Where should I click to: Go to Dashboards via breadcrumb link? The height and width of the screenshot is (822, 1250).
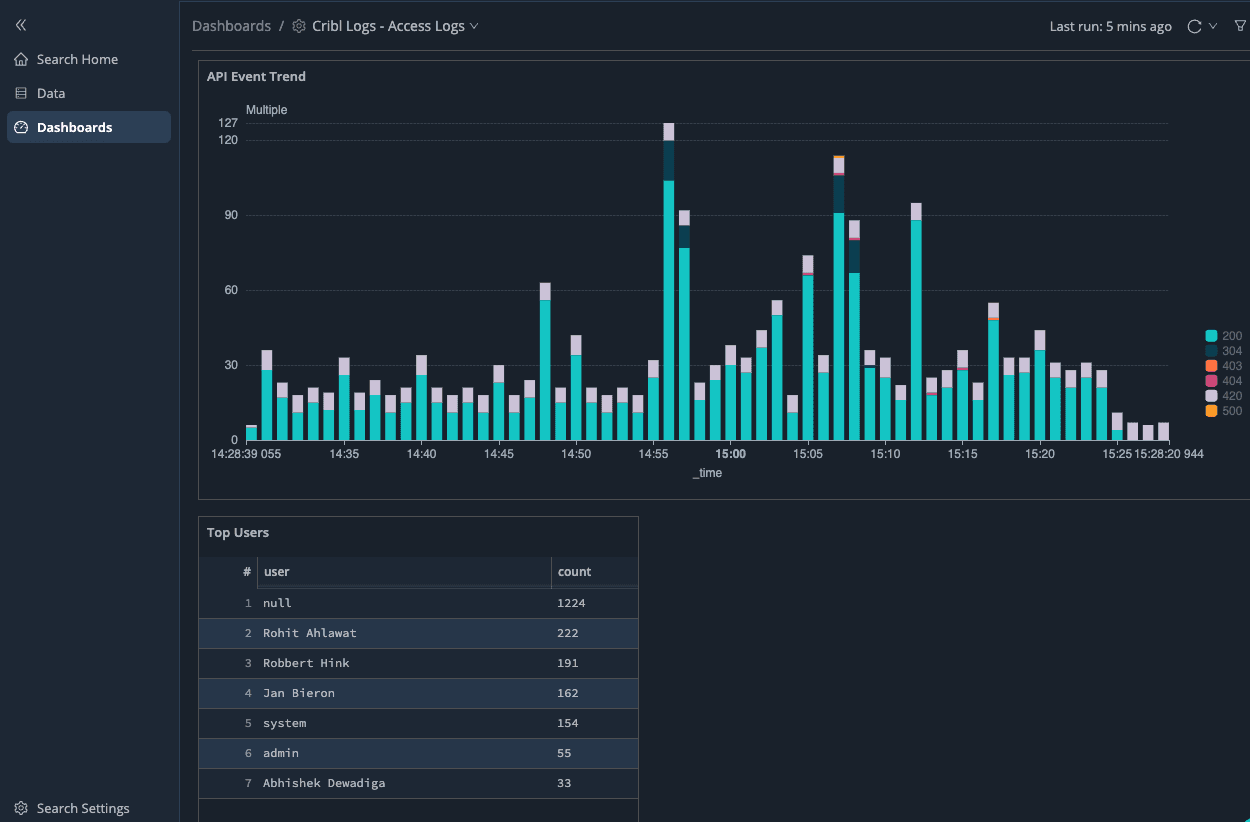pos(231,27)
